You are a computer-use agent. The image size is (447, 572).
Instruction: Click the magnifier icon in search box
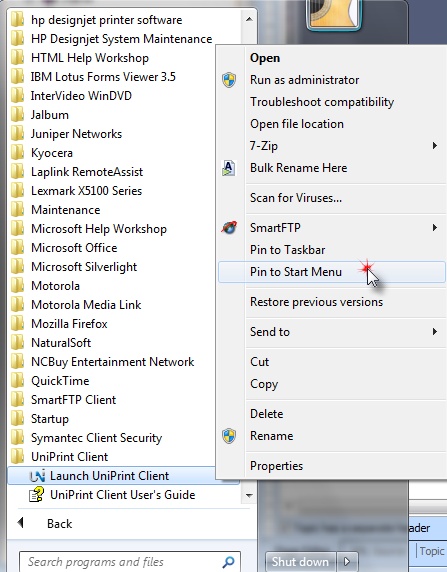228,561
